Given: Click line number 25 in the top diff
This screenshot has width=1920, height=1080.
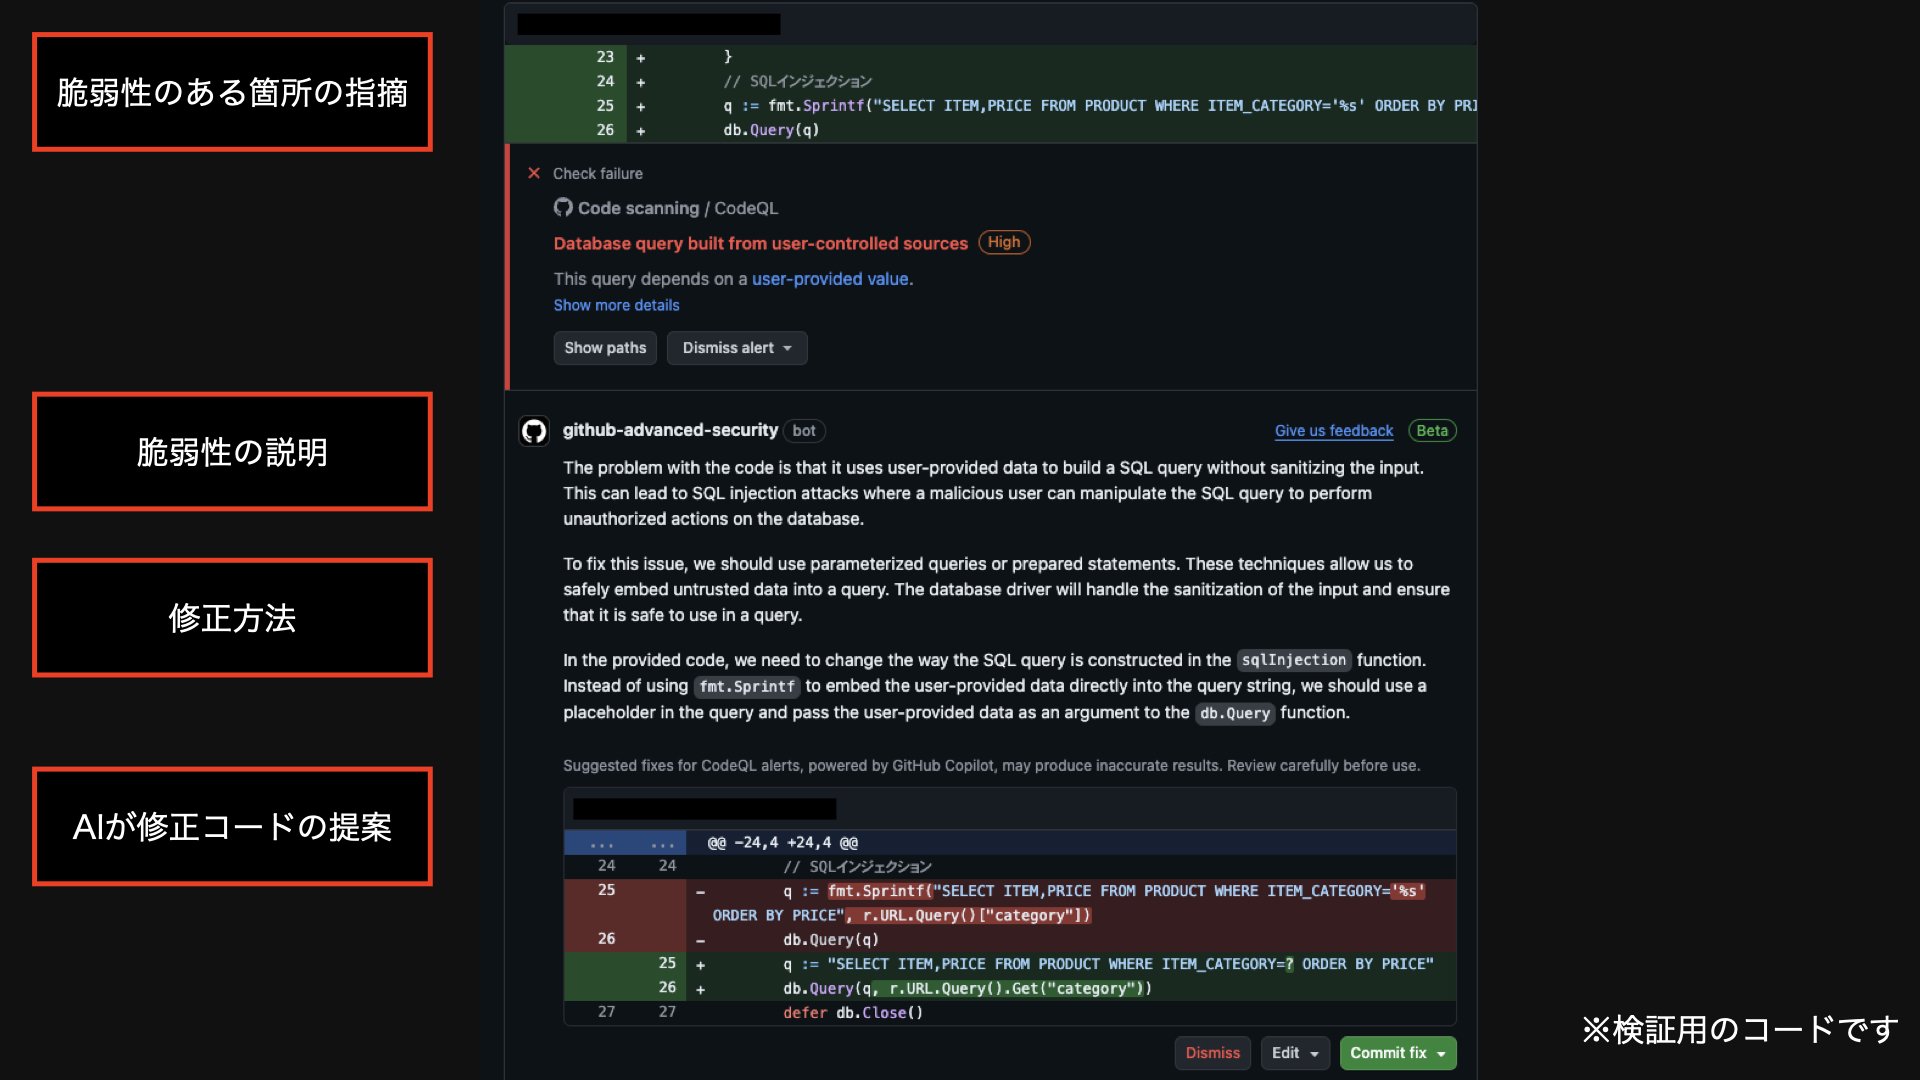Looking at the screenshot, I should 605,105.
